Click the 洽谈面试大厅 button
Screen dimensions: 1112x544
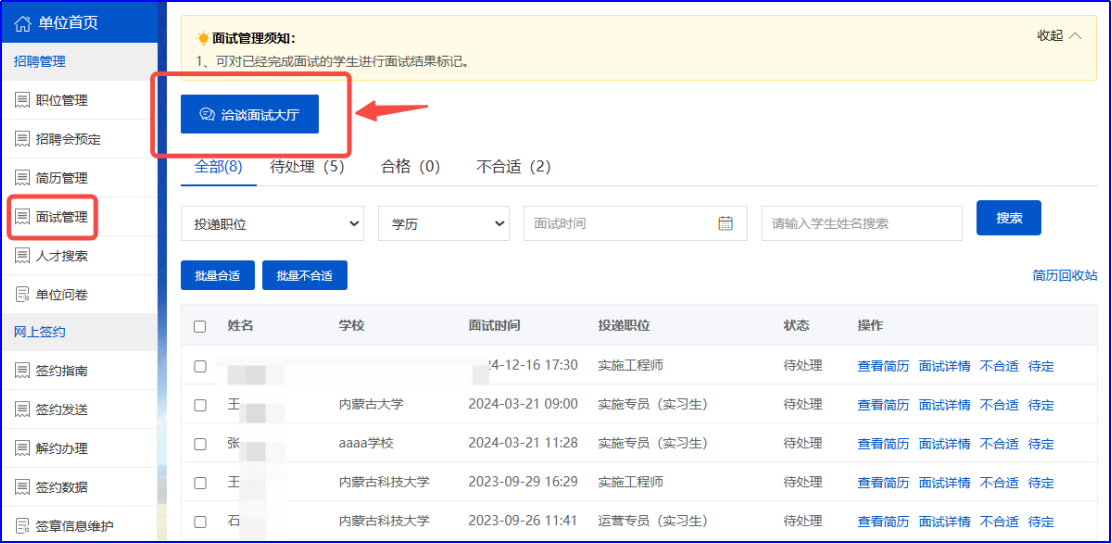pos(249,114)
